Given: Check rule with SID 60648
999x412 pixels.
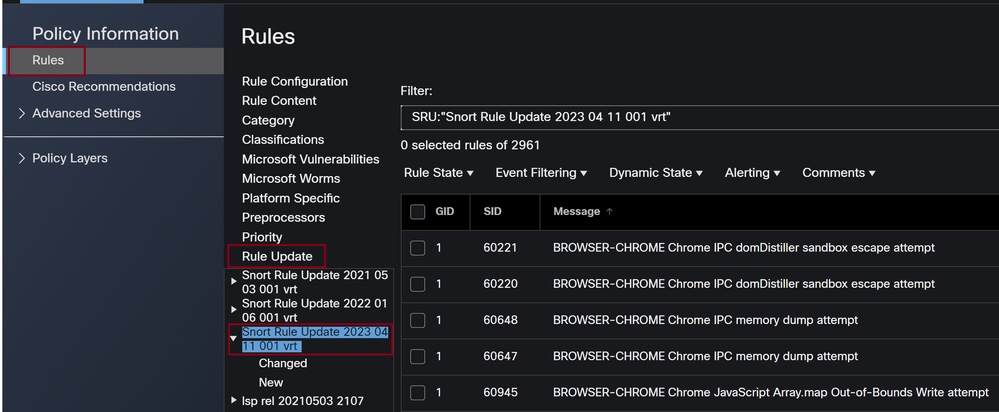Looking at the screenshot, I should [418, 320].
